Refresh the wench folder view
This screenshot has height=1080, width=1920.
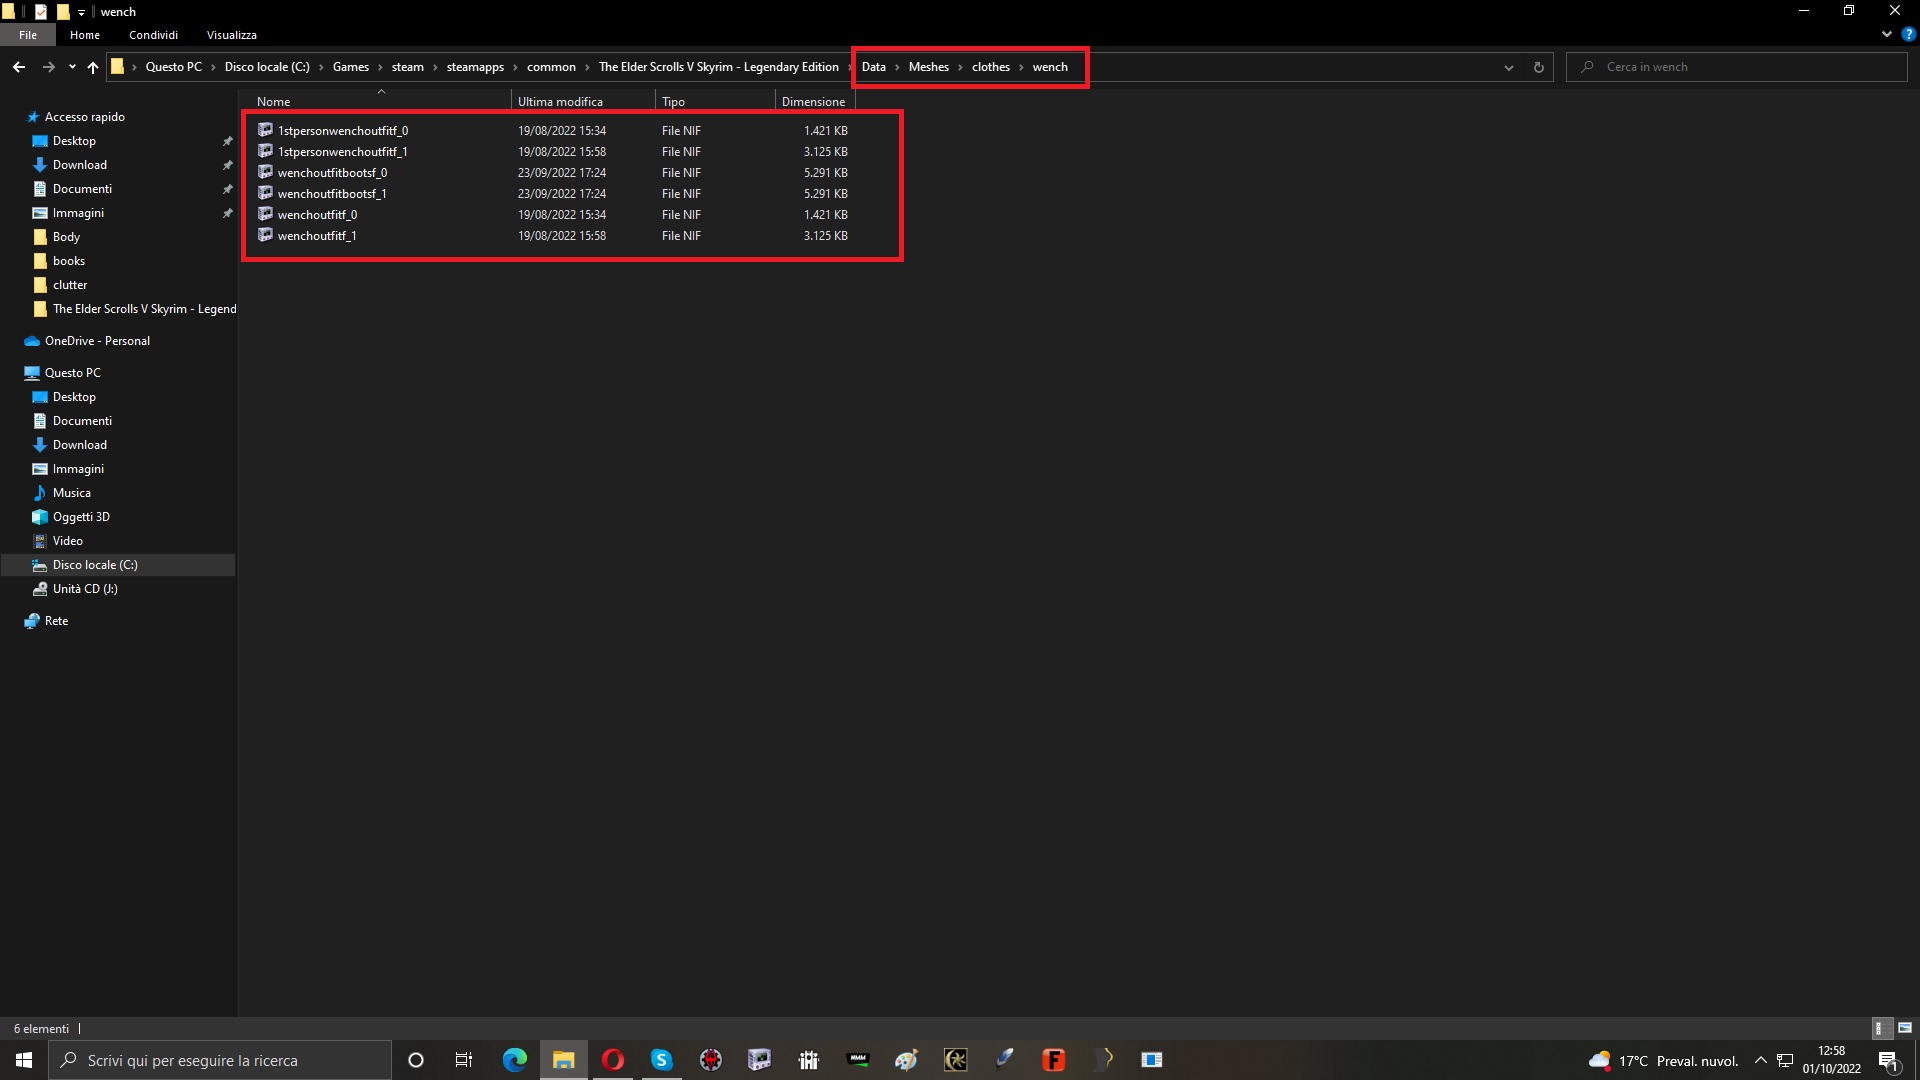[1538, 67]
